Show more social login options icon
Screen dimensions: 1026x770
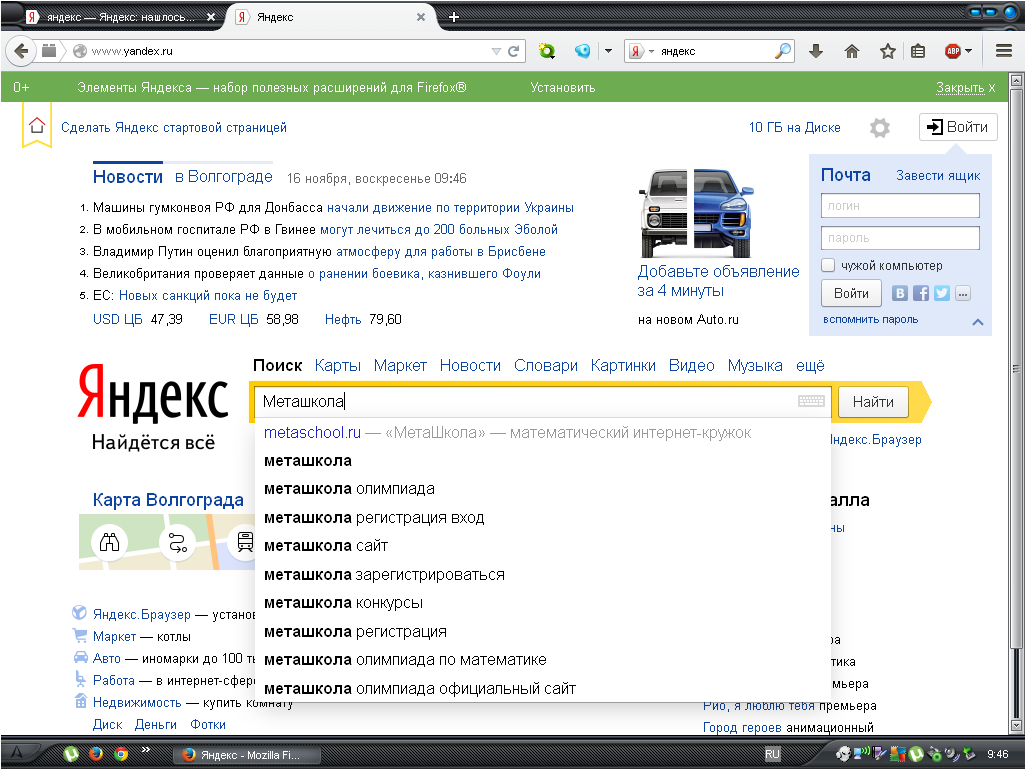[x=963, y=293]
